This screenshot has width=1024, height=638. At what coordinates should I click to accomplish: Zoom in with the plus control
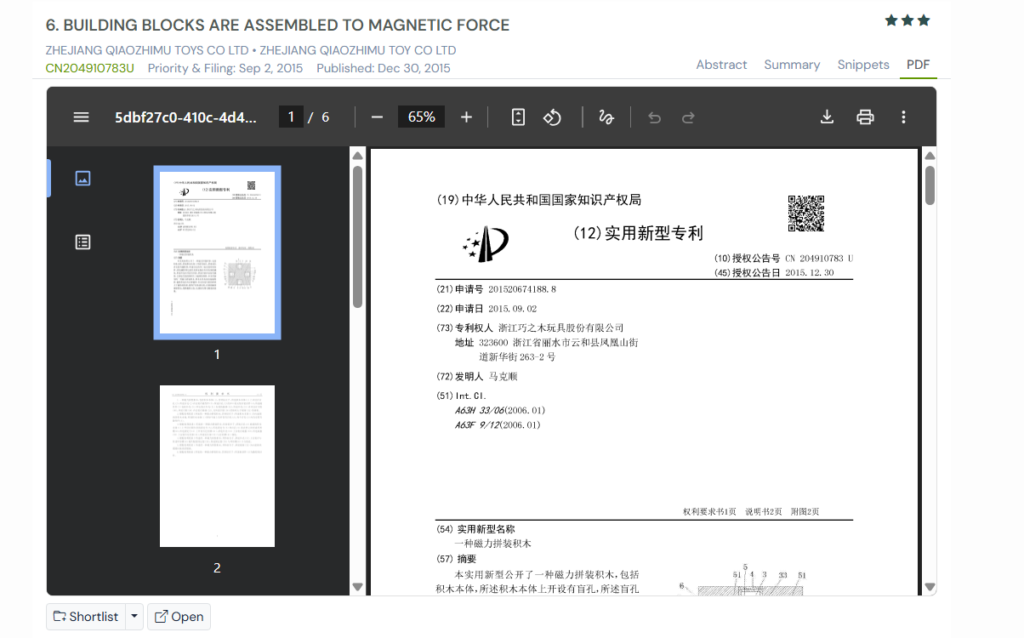click(466, 116)
